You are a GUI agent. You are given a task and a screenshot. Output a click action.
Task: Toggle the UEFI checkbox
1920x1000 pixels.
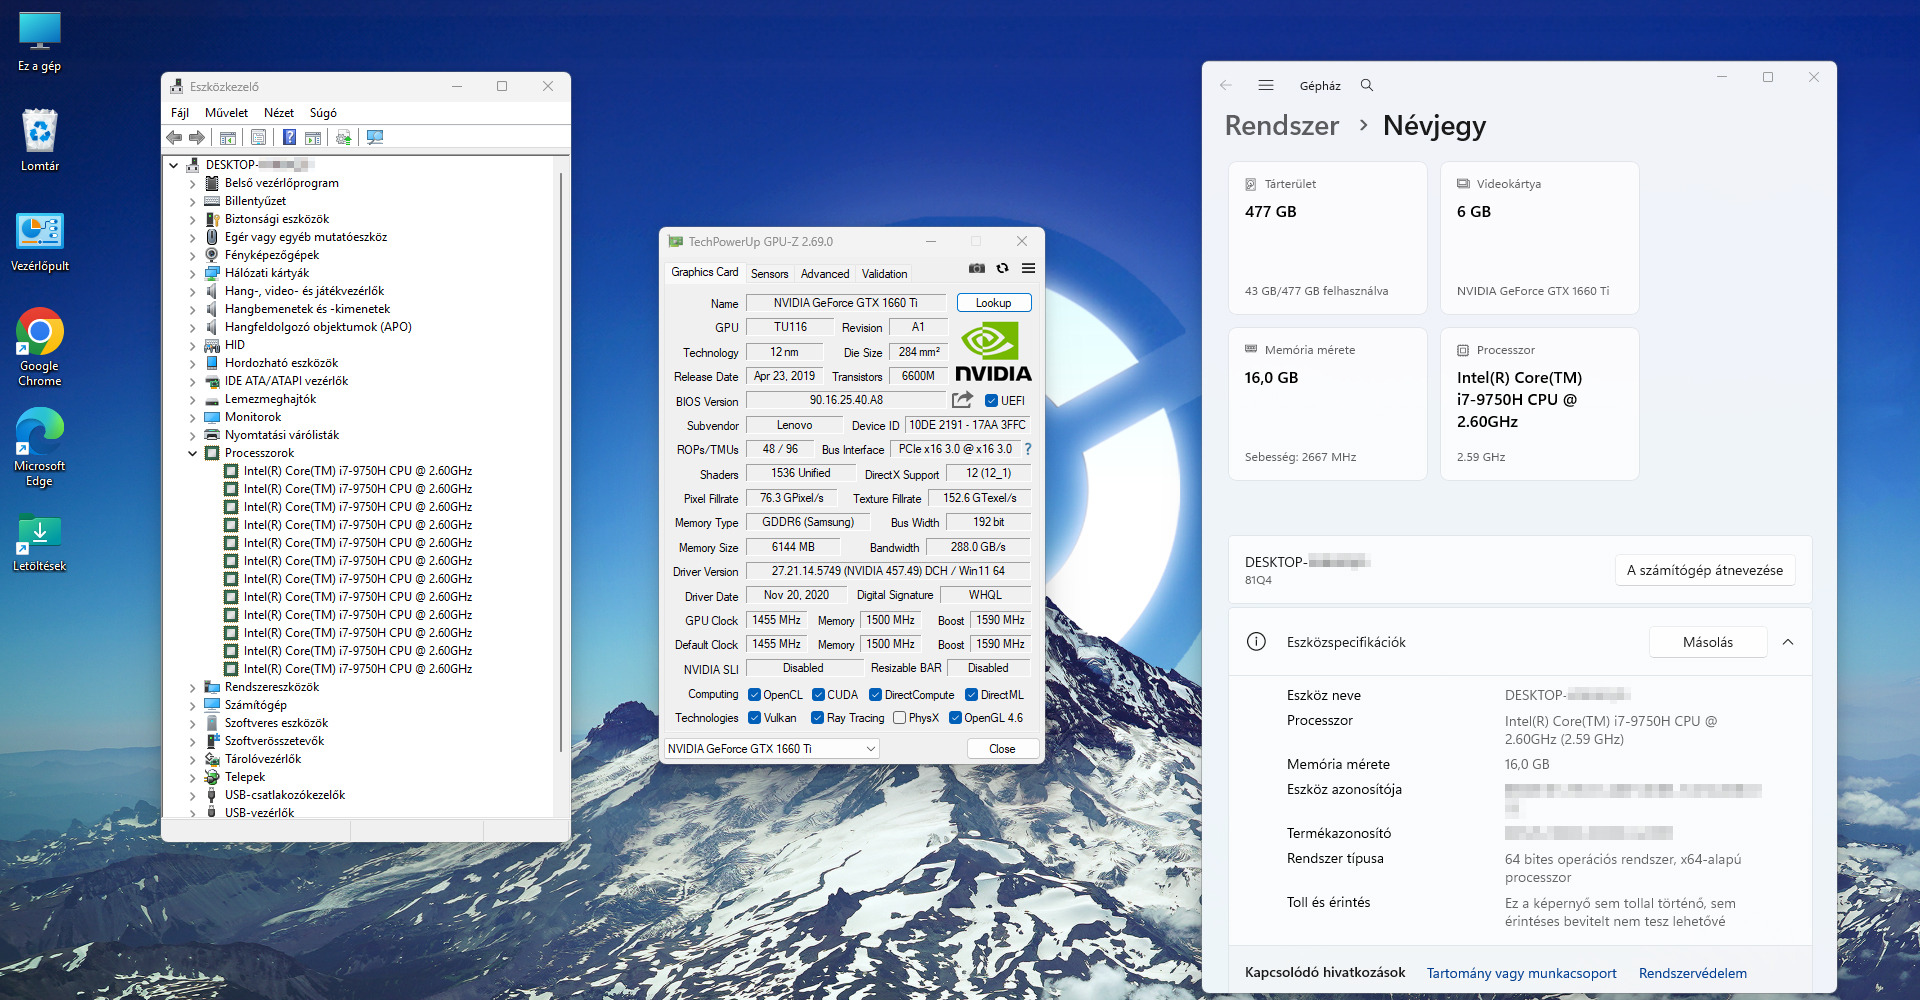click(x=992, y=401)
